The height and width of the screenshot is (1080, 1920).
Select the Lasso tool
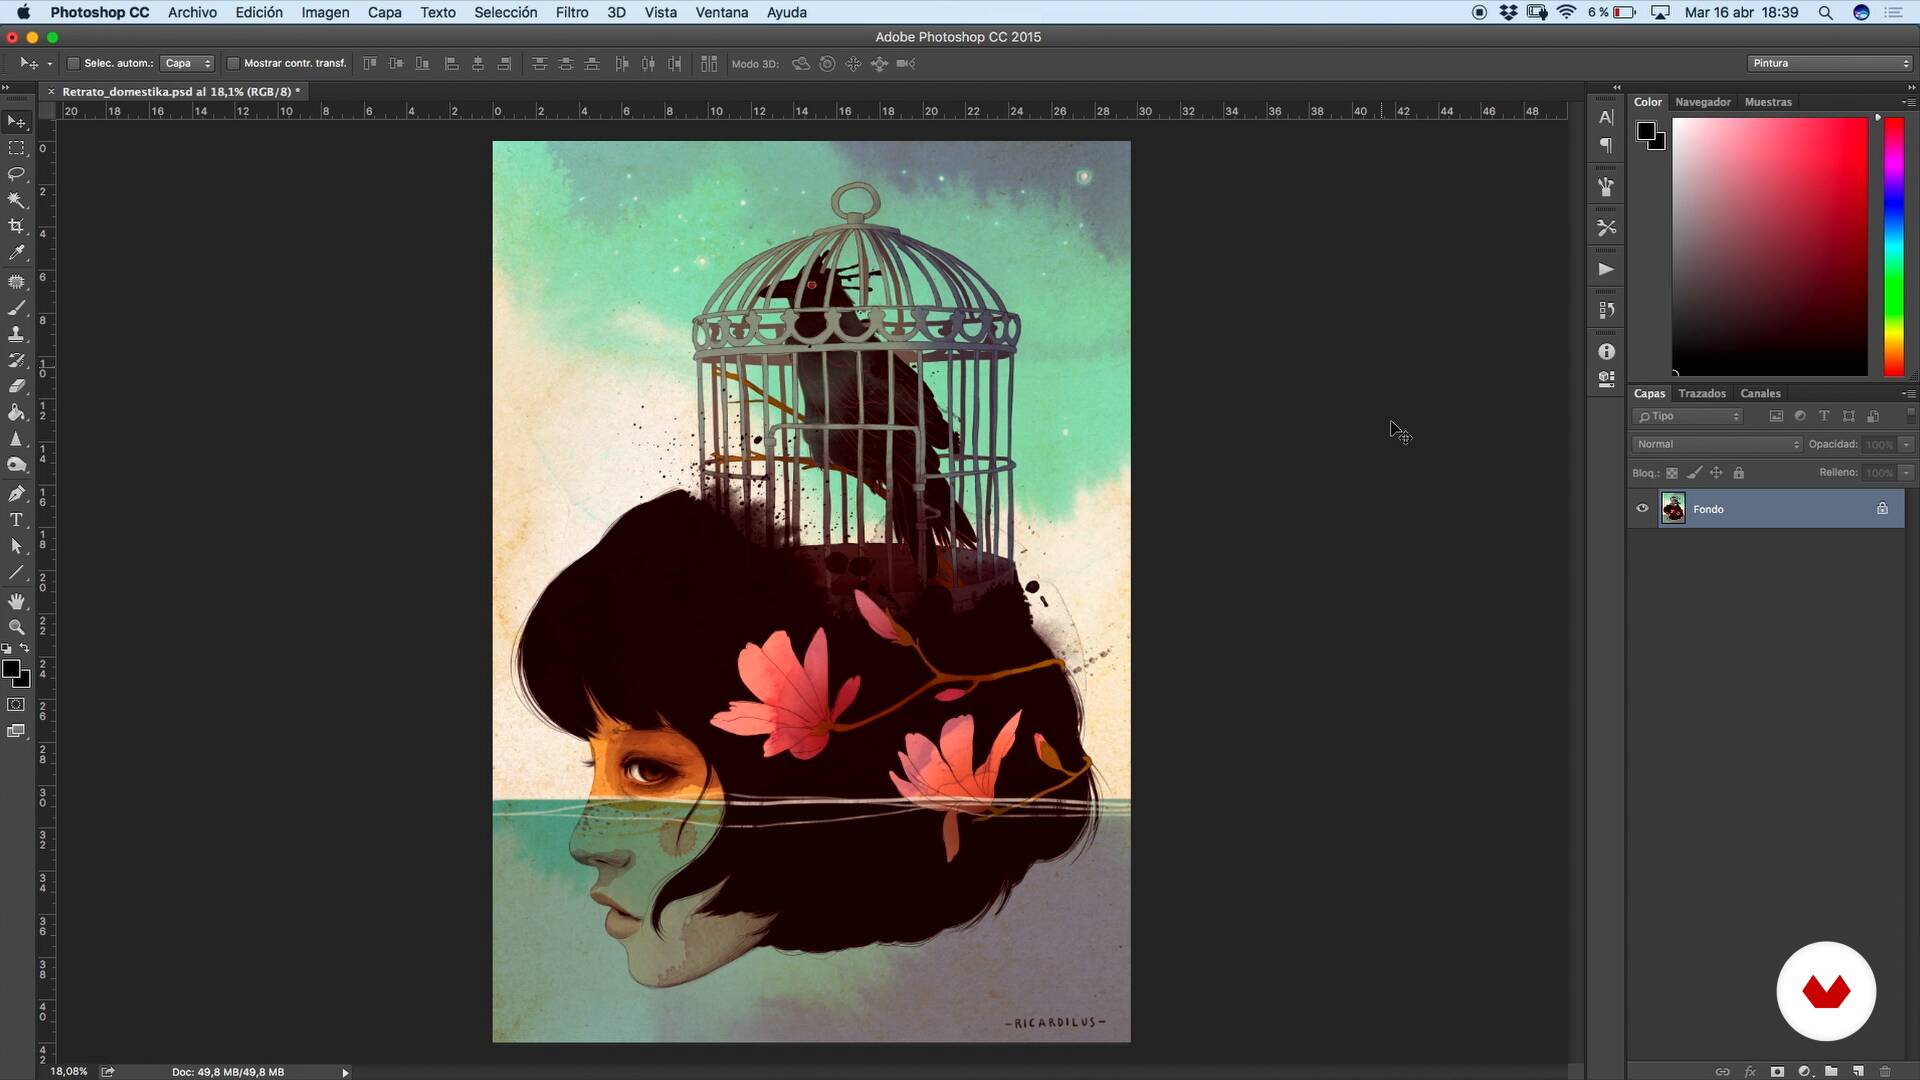[16, 174]
